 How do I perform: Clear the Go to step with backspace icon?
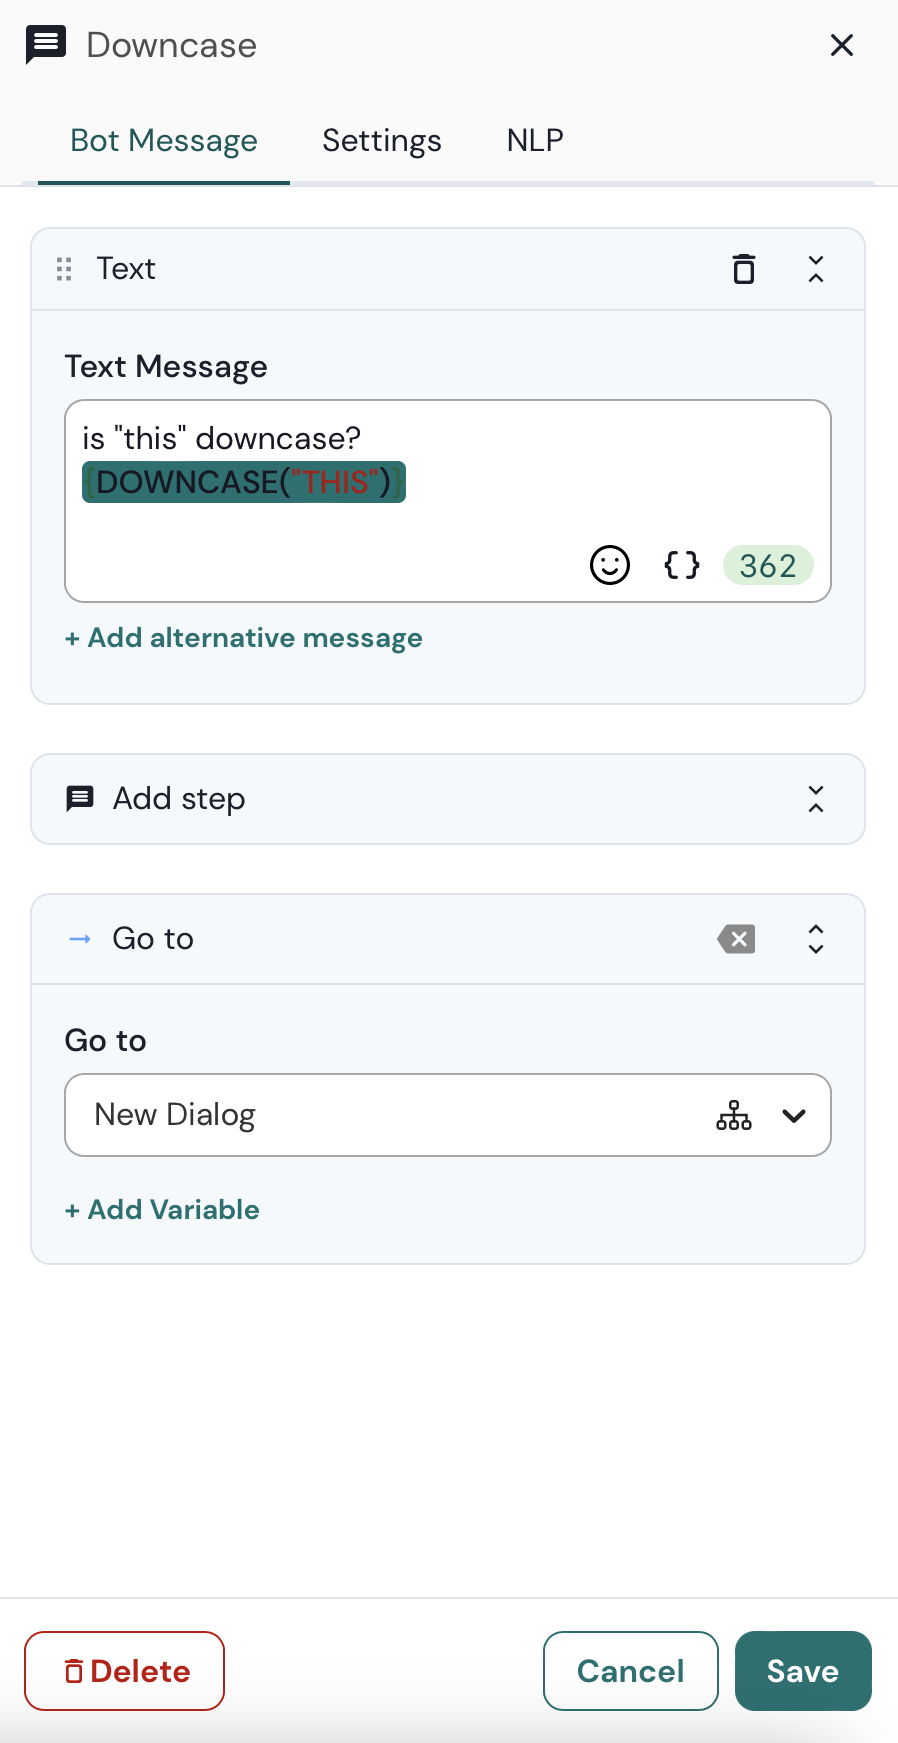pos(736,939)
